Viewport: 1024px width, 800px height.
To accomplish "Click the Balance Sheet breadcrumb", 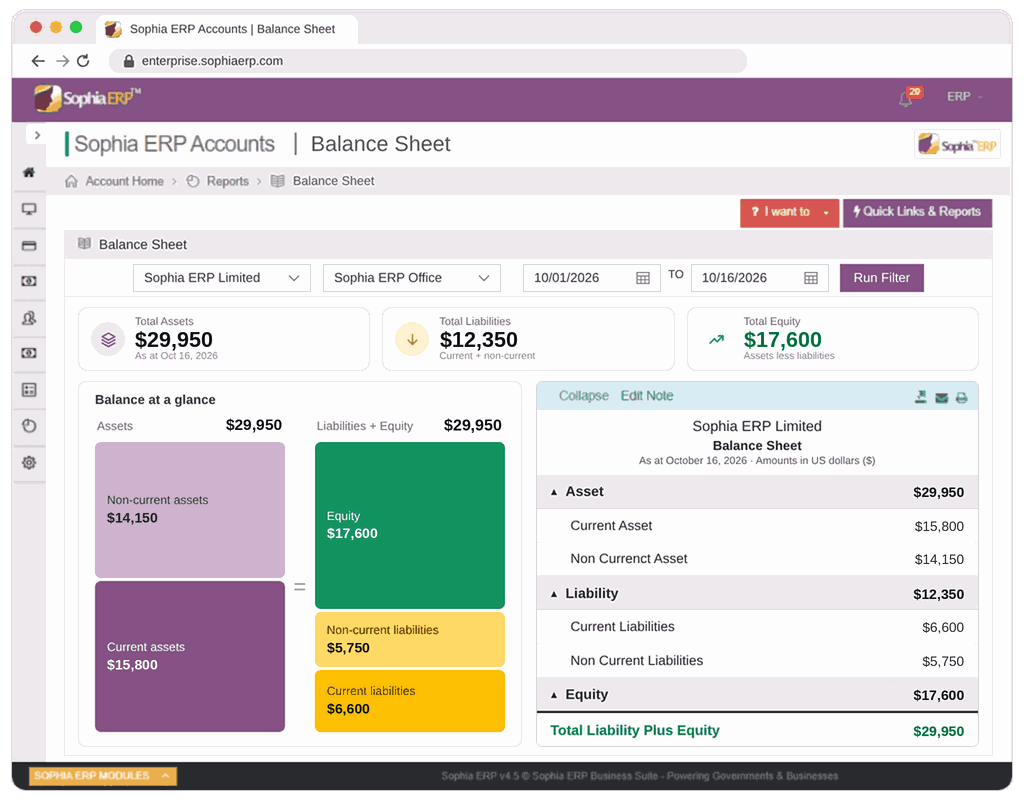I will click(333, 181).
